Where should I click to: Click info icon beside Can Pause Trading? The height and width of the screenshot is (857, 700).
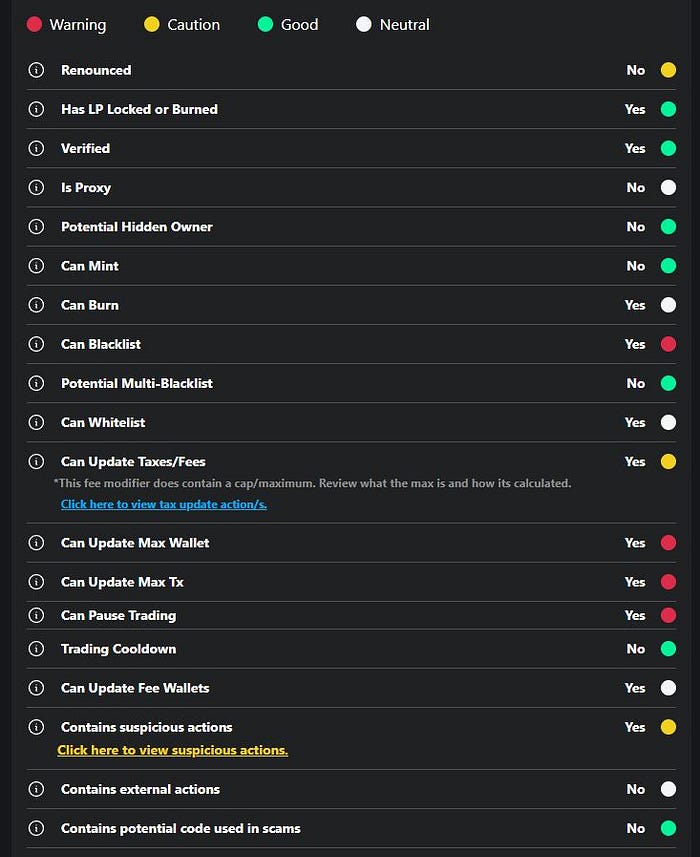coord(36,615)
